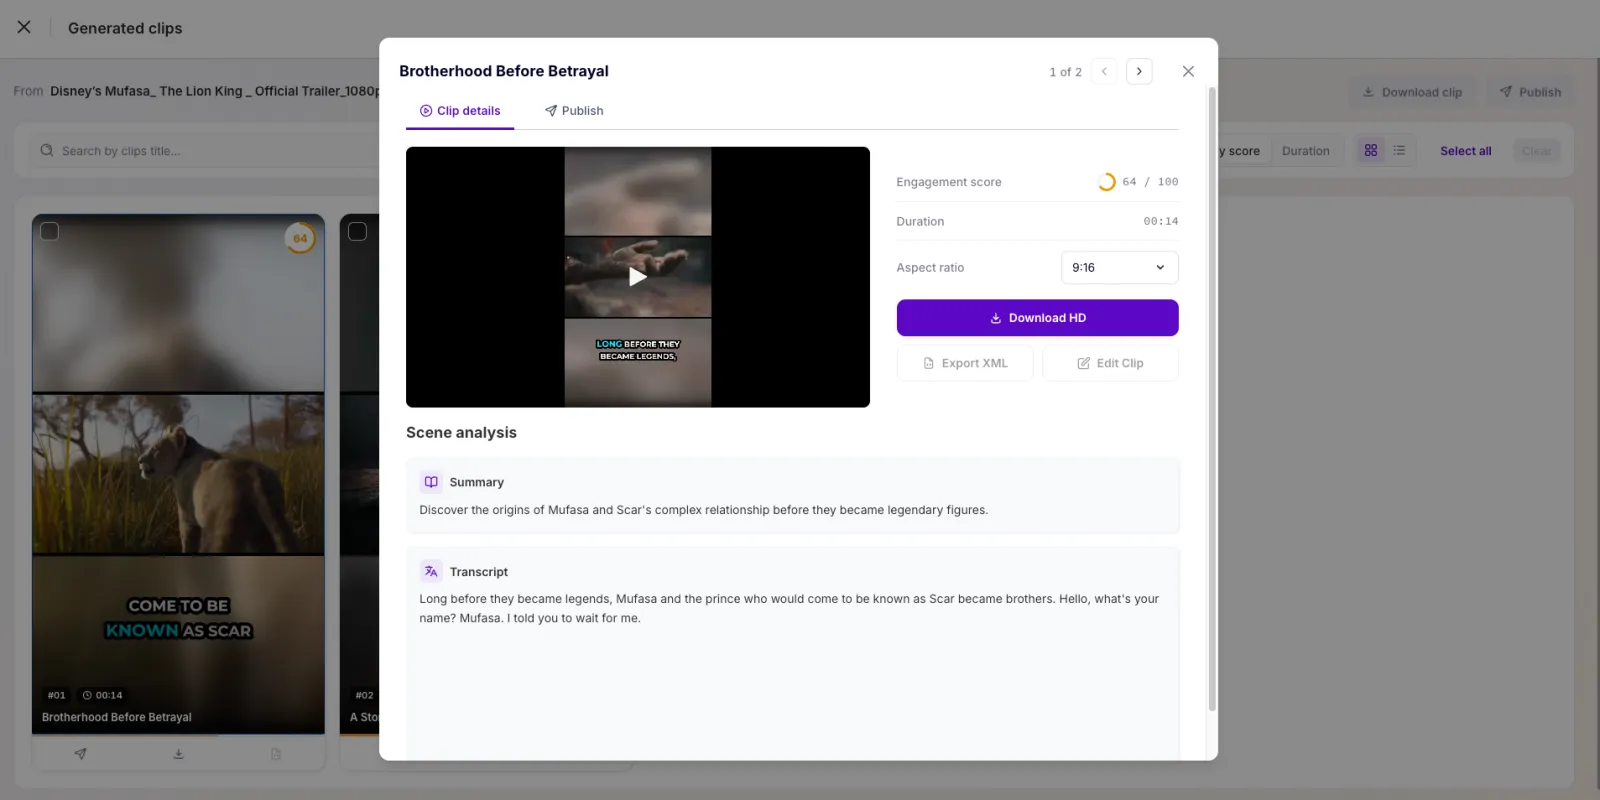Click the 64 score badge on clip #01
Viewport: 1600px width, 800px height.
tap(300, 238)
